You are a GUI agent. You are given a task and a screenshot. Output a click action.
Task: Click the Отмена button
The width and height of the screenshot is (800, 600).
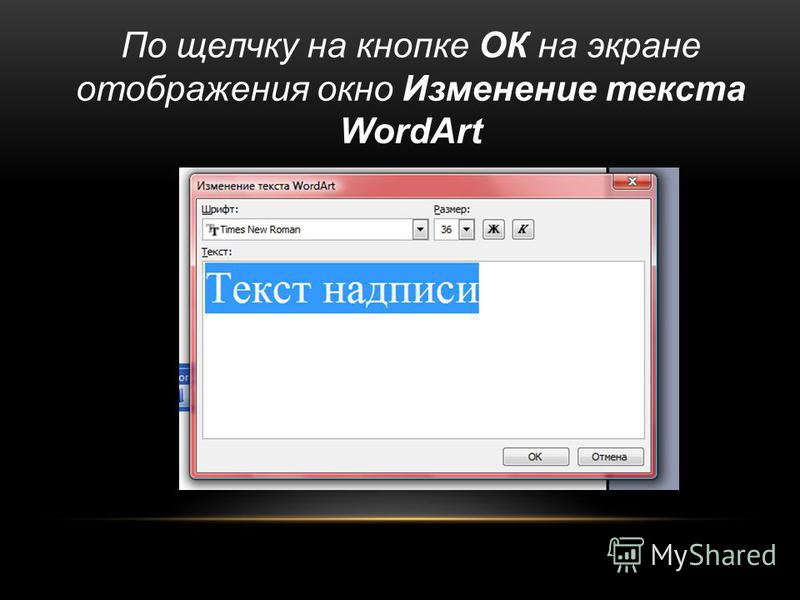pyautogui.click(x=610, y=457)
